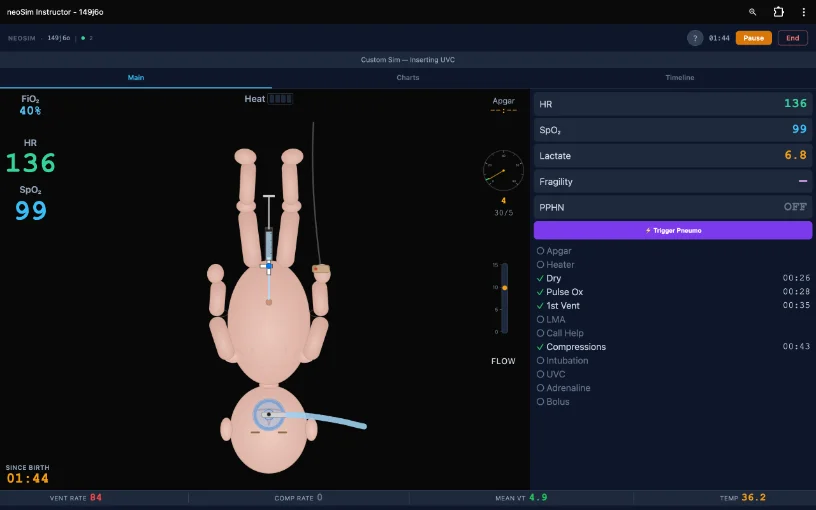
Task: Click the connected participants indicator in header
Action: pos(86,38)
